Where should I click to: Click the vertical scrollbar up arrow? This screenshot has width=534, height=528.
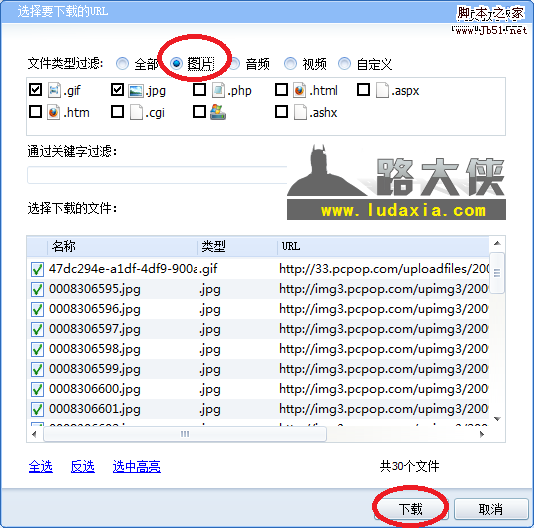497,243
